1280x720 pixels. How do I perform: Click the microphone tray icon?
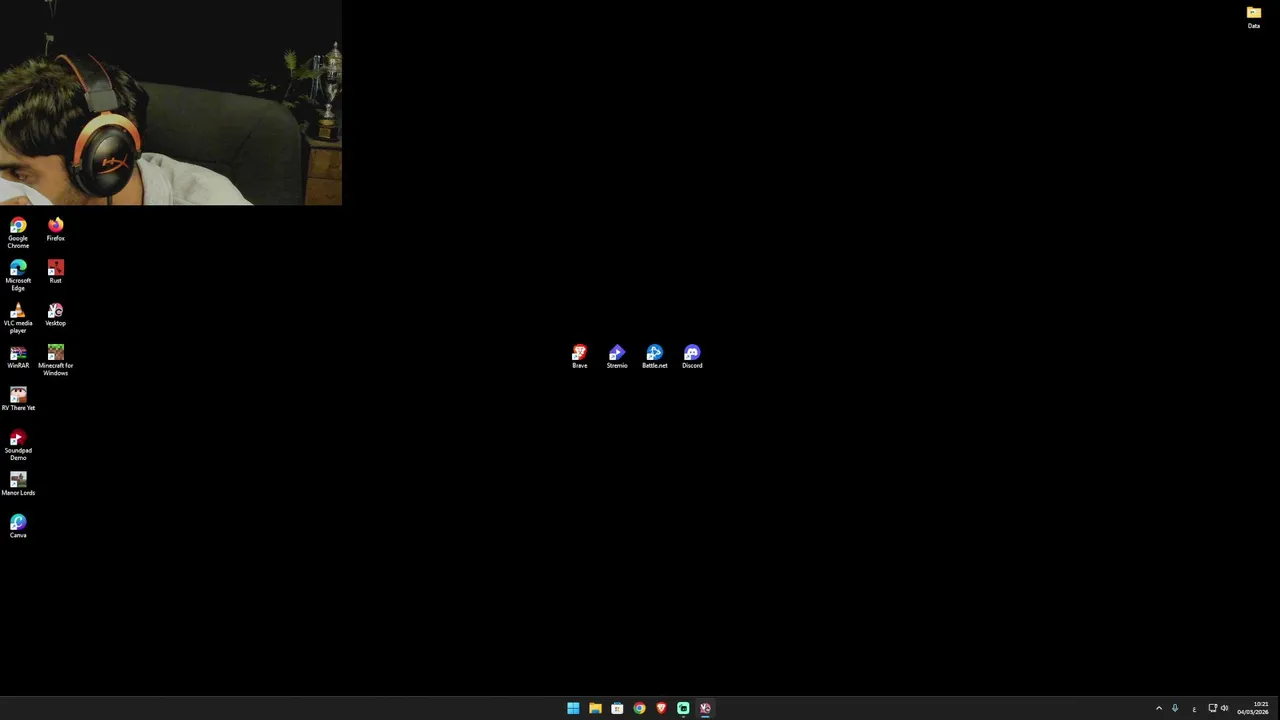(1175, 708)
